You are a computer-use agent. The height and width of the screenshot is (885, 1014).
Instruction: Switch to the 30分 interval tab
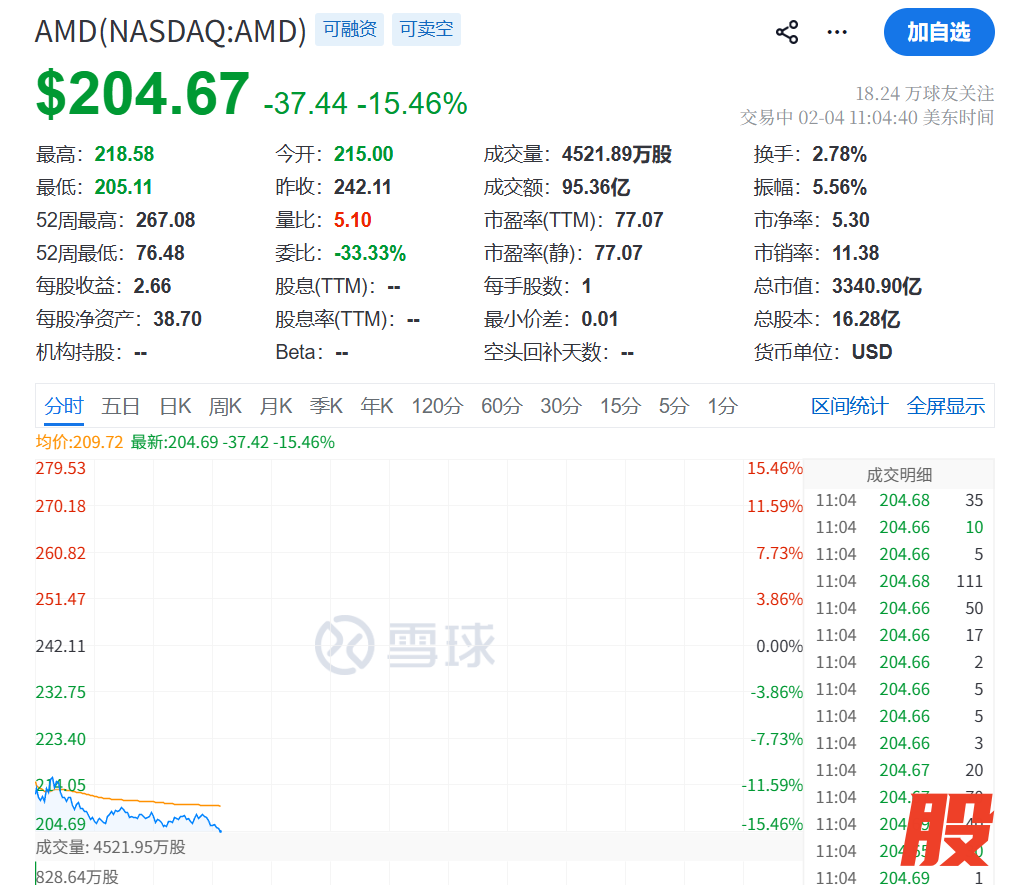pos(561,406)
